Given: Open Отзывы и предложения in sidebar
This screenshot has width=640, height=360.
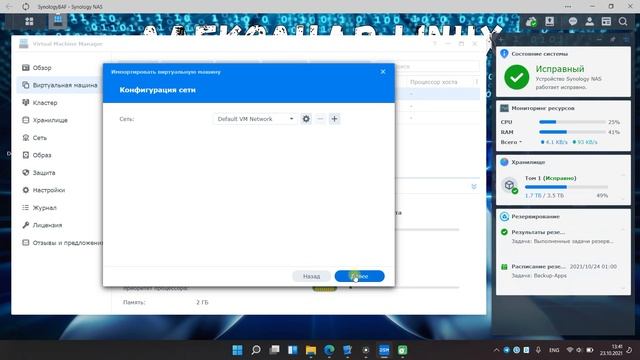Looking at the screenshot, I should click(62, 243).
